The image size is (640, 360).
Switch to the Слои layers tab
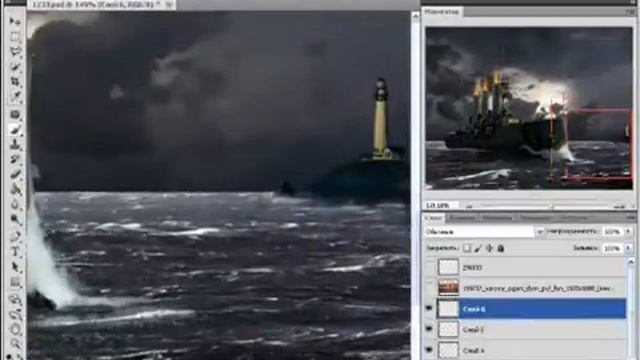click(x=433, y=218)
